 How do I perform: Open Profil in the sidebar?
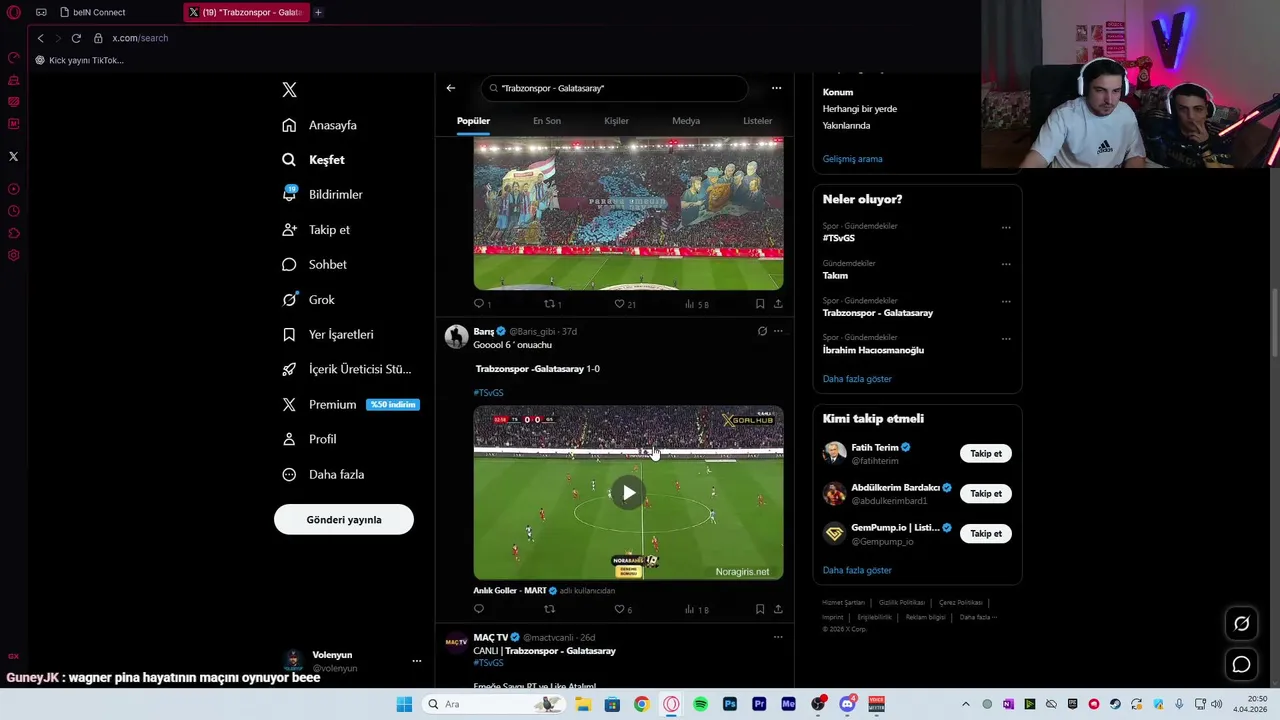tap(309, 439)
